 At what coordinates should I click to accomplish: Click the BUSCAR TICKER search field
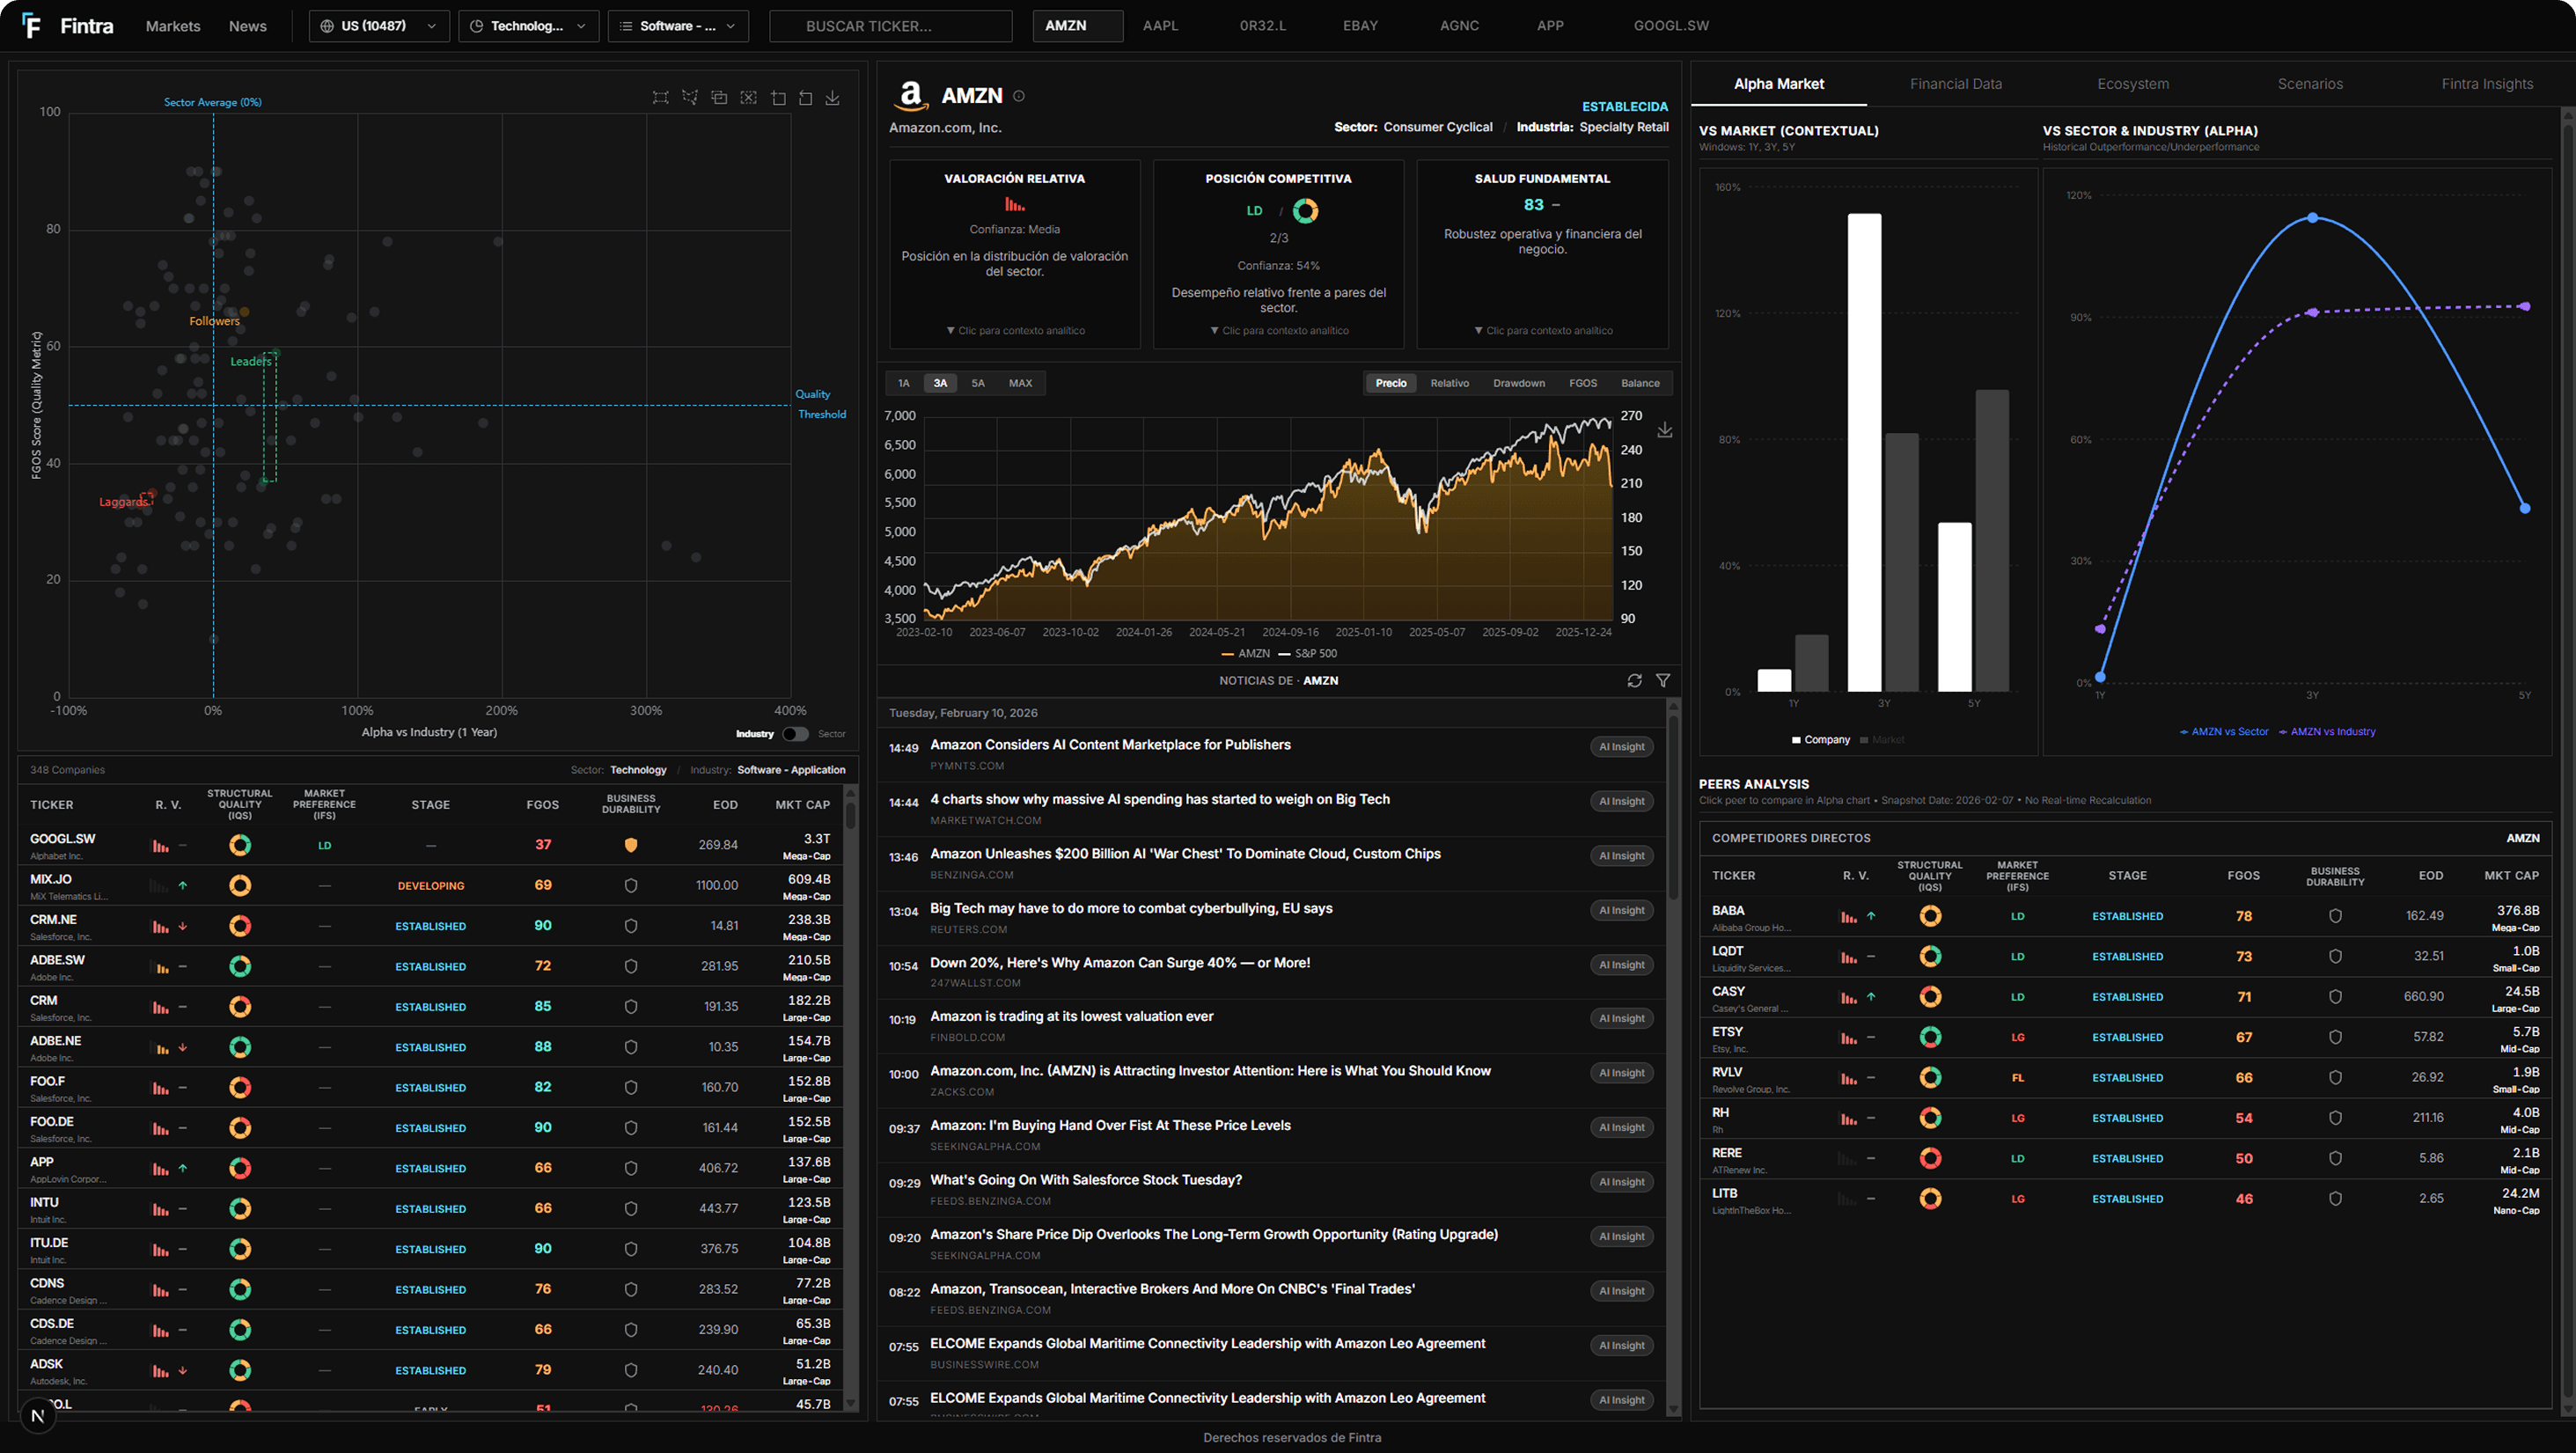tap(890, 25)
